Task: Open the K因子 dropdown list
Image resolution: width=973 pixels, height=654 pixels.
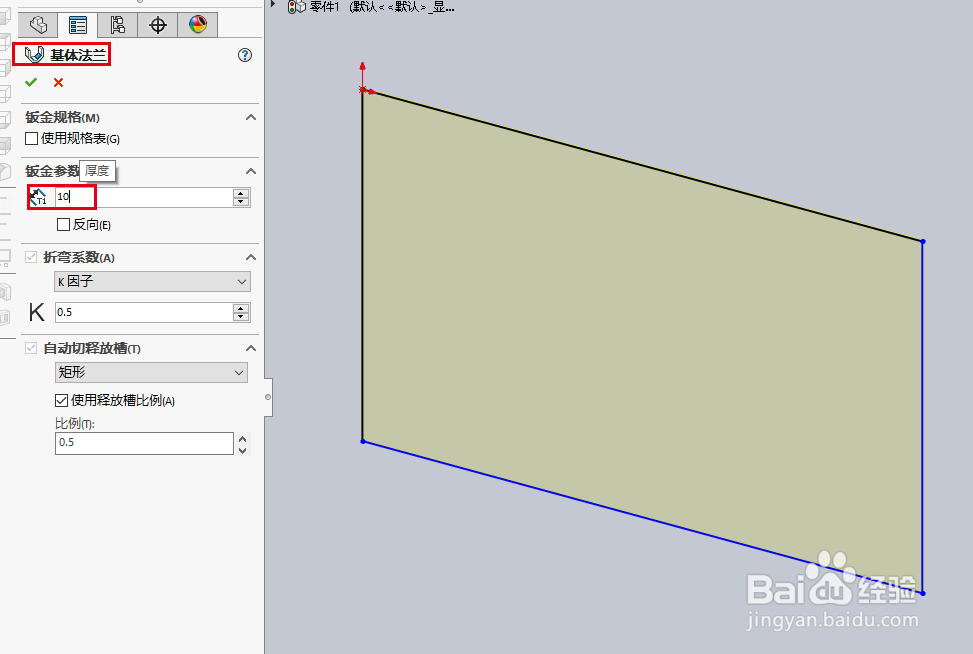Action: tap(240, 282)
